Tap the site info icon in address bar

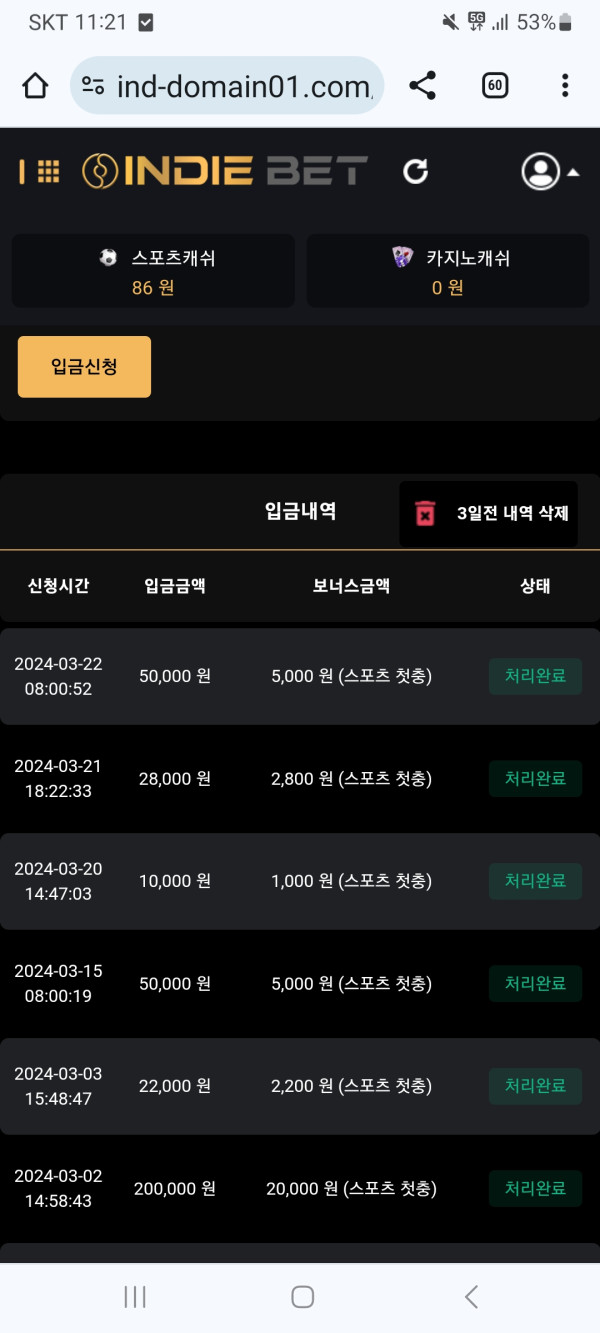pyautogui.click(x=93, y=86)
